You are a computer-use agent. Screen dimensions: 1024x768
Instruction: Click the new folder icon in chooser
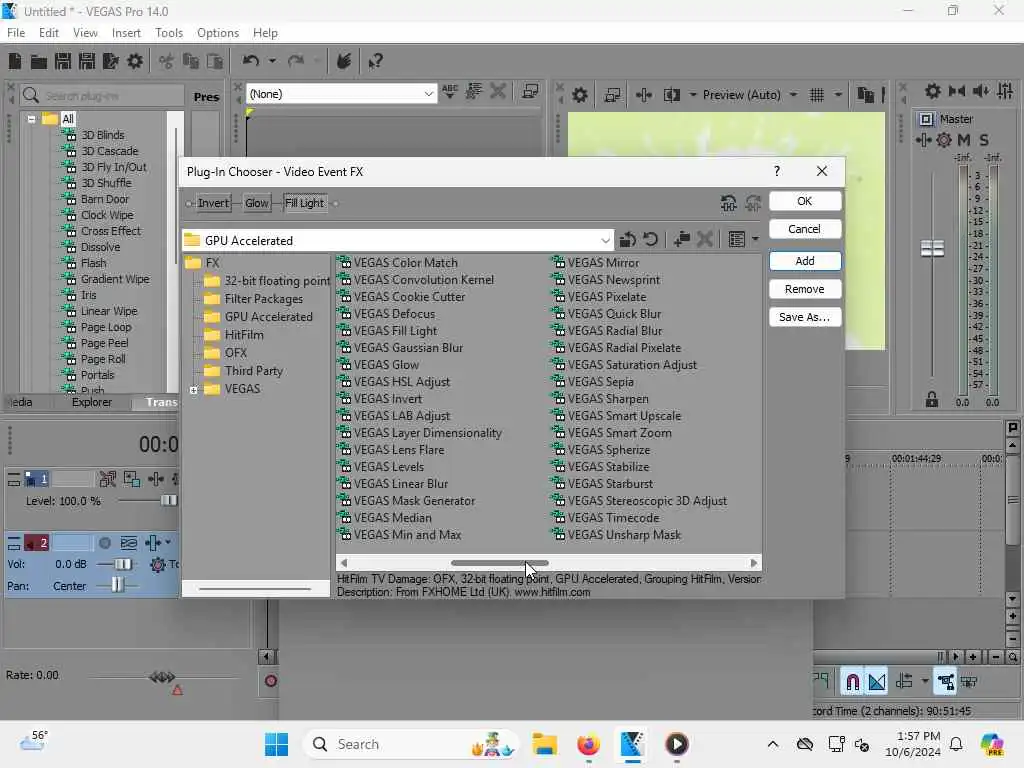(x=682, y=240)
